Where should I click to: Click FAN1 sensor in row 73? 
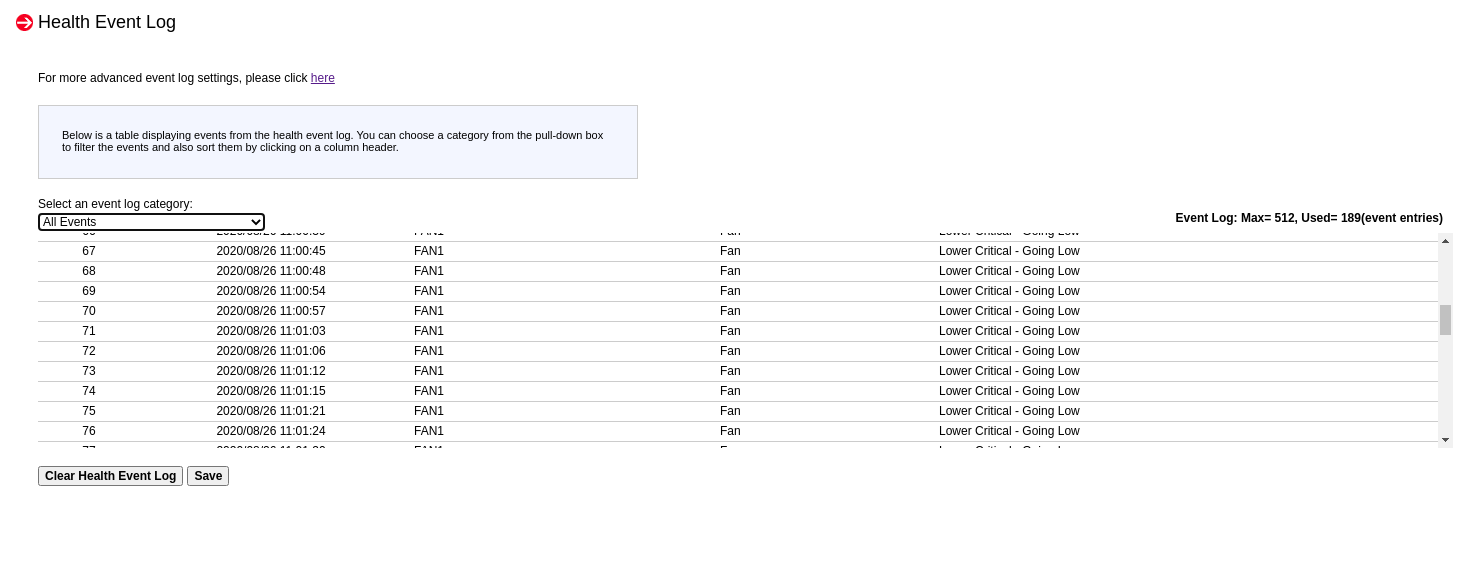point(429,371)
